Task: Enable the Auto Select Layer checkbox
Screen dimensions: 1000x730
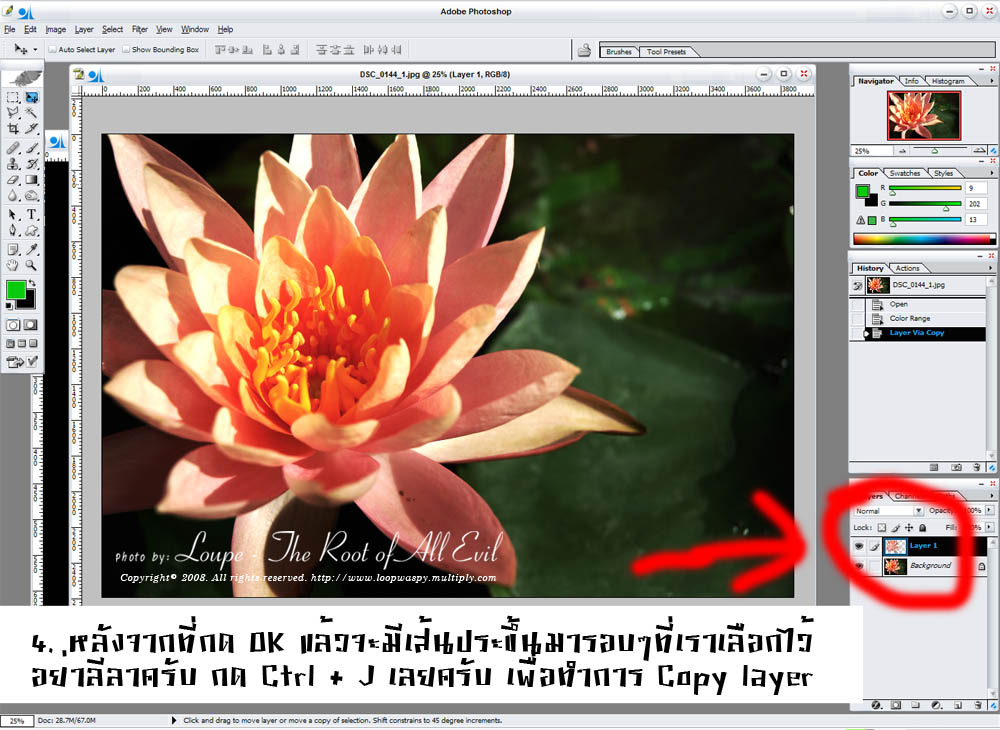Action: click(x=52, y=49)
